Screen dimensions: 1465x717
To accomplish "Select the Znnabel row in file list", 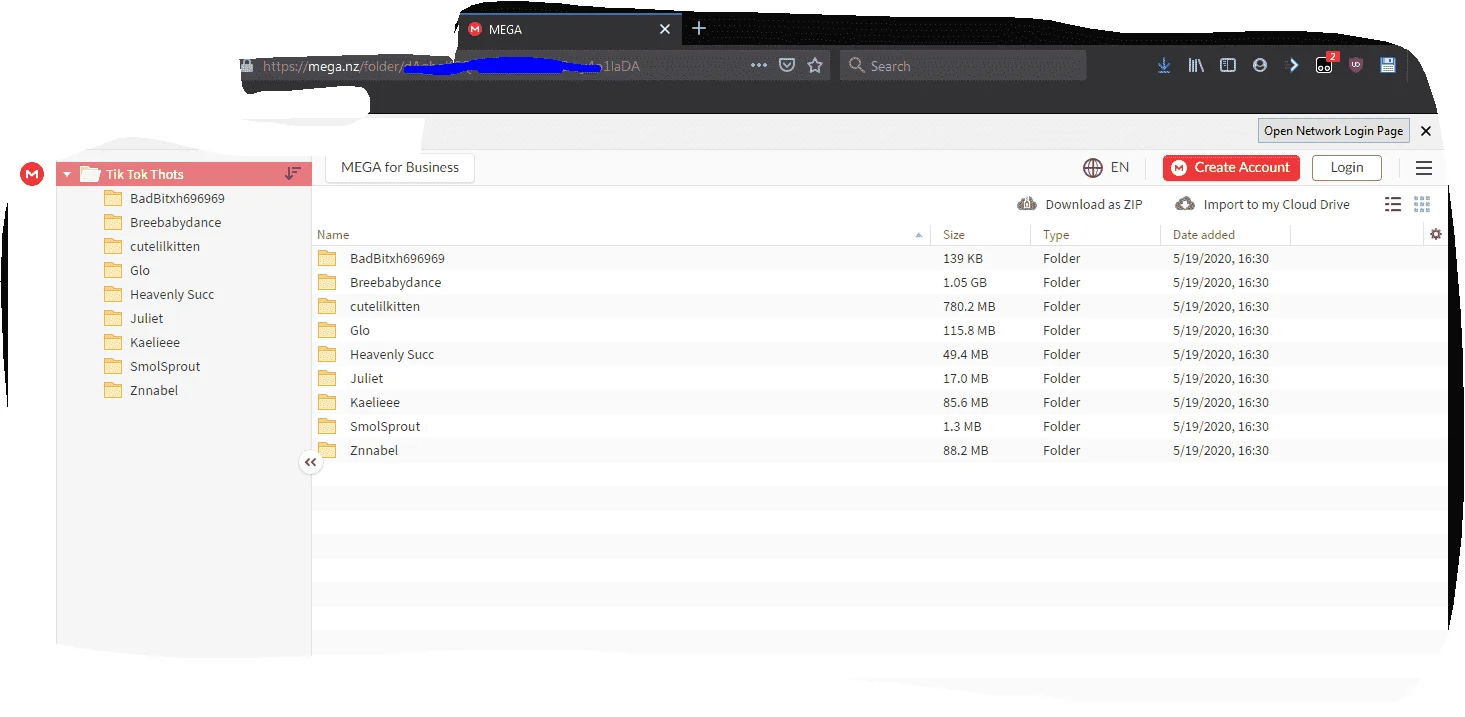I will tap(878, 450).
